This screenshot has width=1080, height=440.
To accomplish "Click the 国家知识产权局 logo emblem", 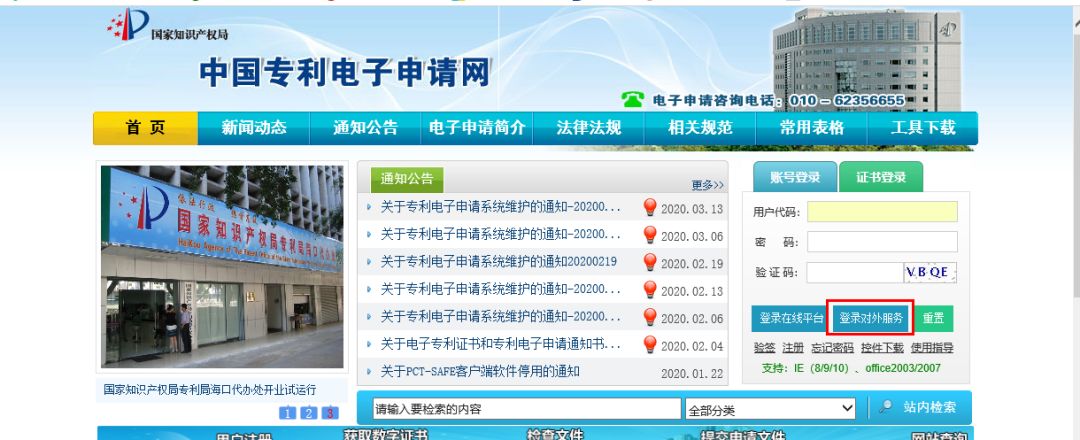I will 129,25.
